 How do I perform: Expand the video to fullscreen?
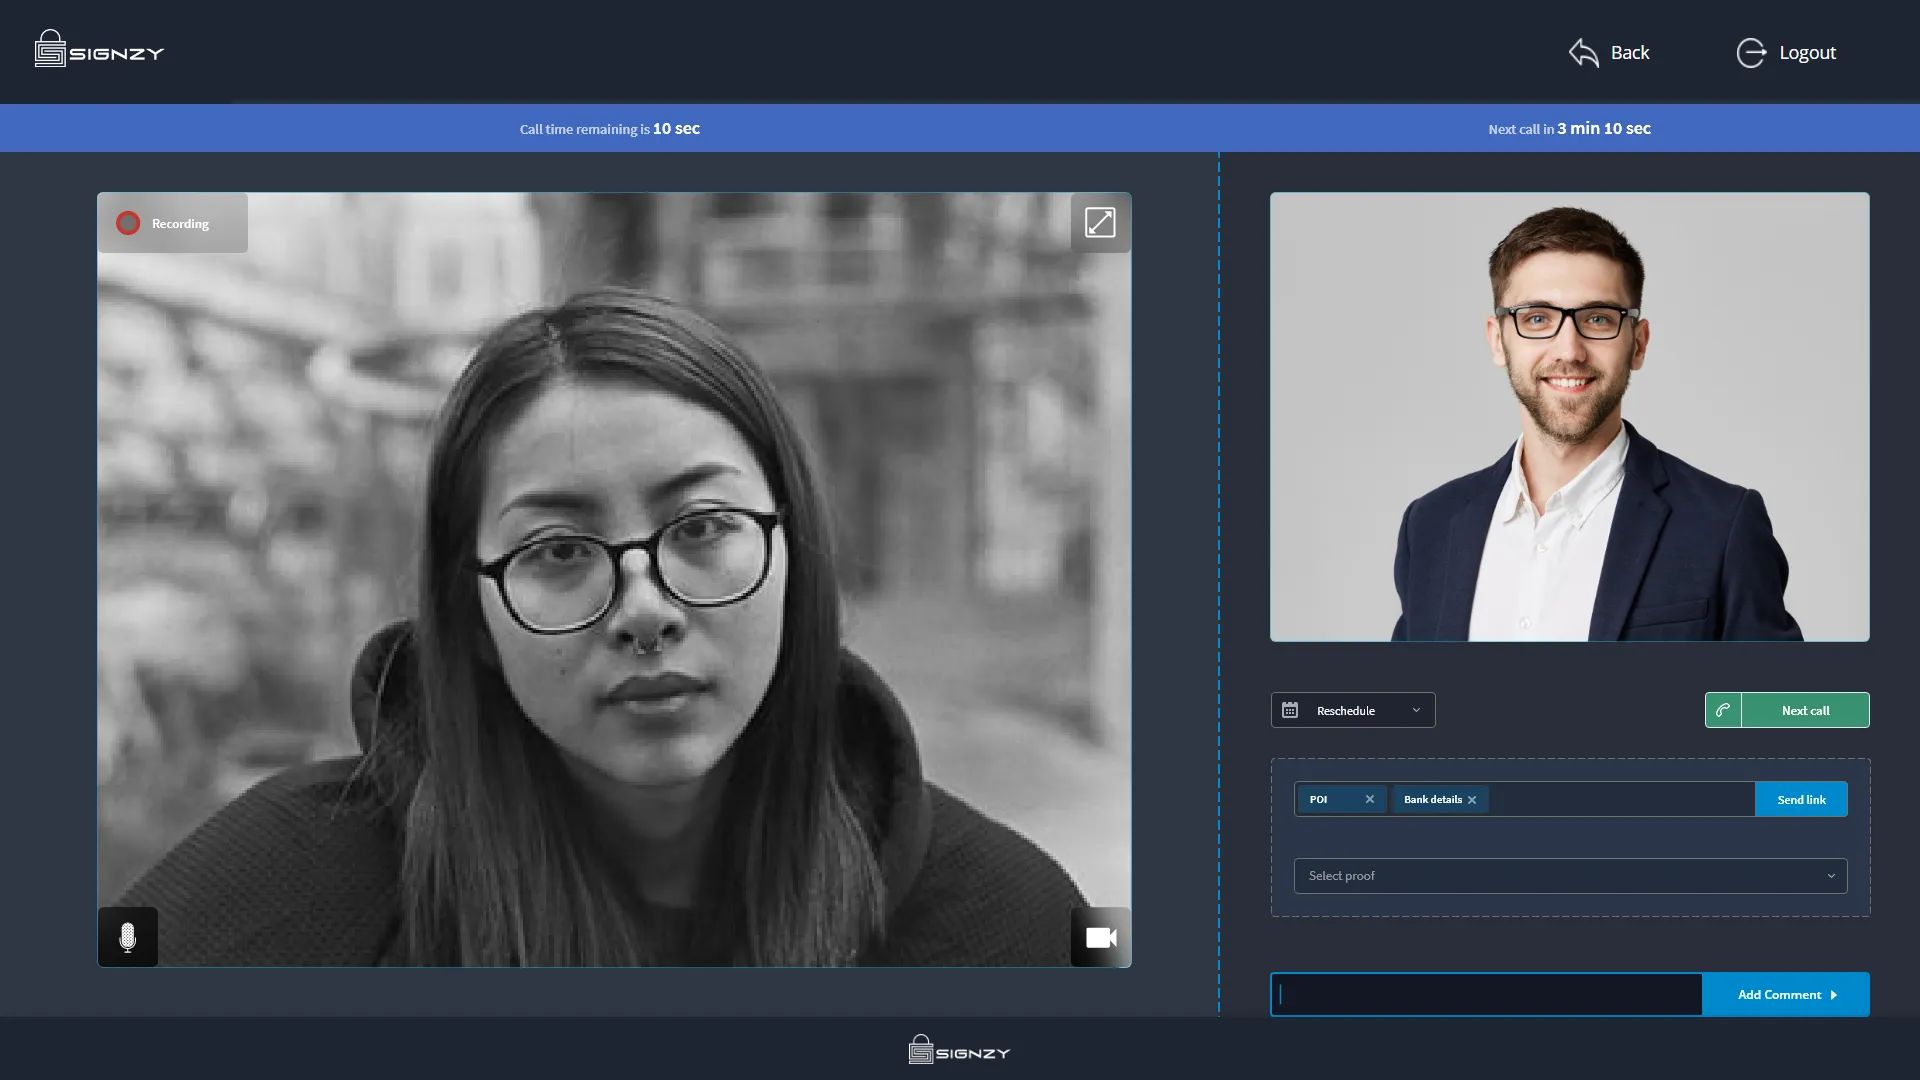tap(1100, 222)
